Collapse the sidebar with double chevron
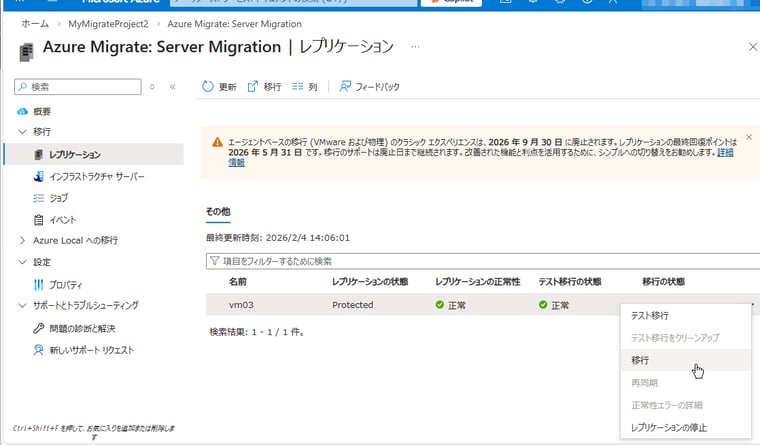Image resolution: width=760 pixels, height=445 pixels. (173, 87)
